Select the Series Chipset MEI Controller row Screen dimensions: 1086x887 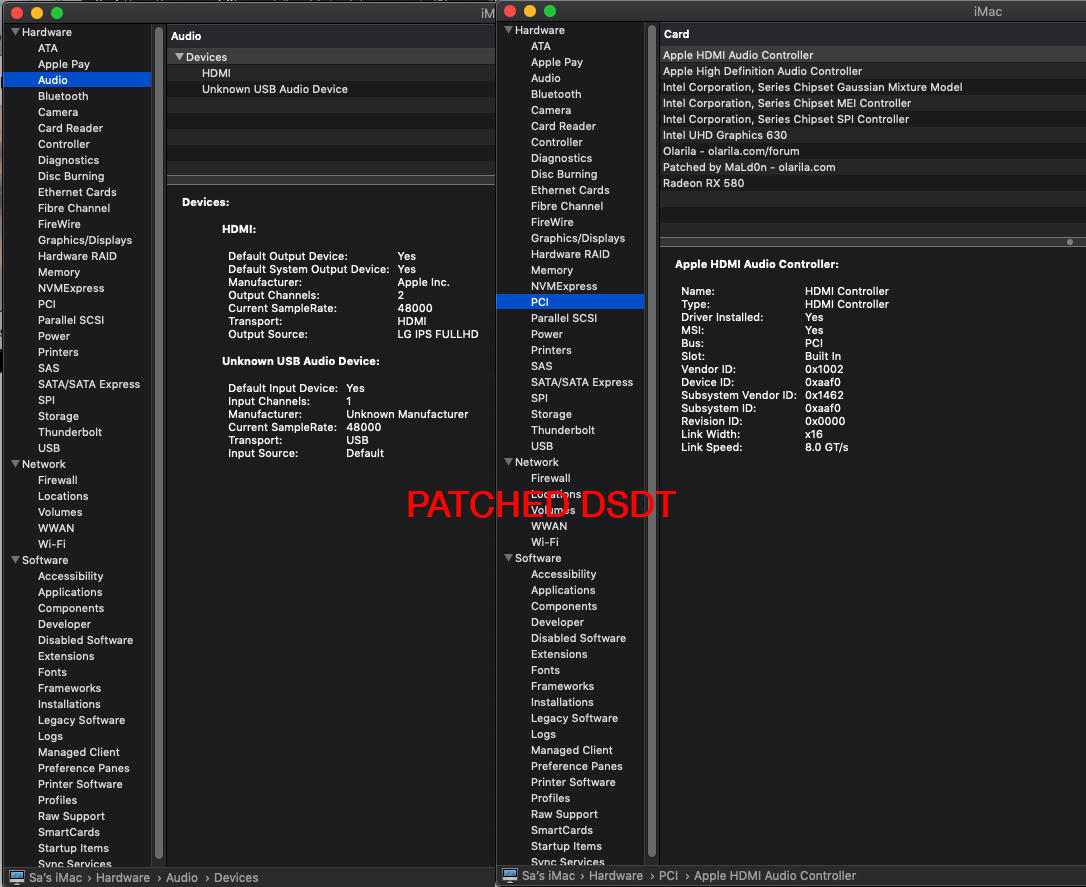pos(873,102)
